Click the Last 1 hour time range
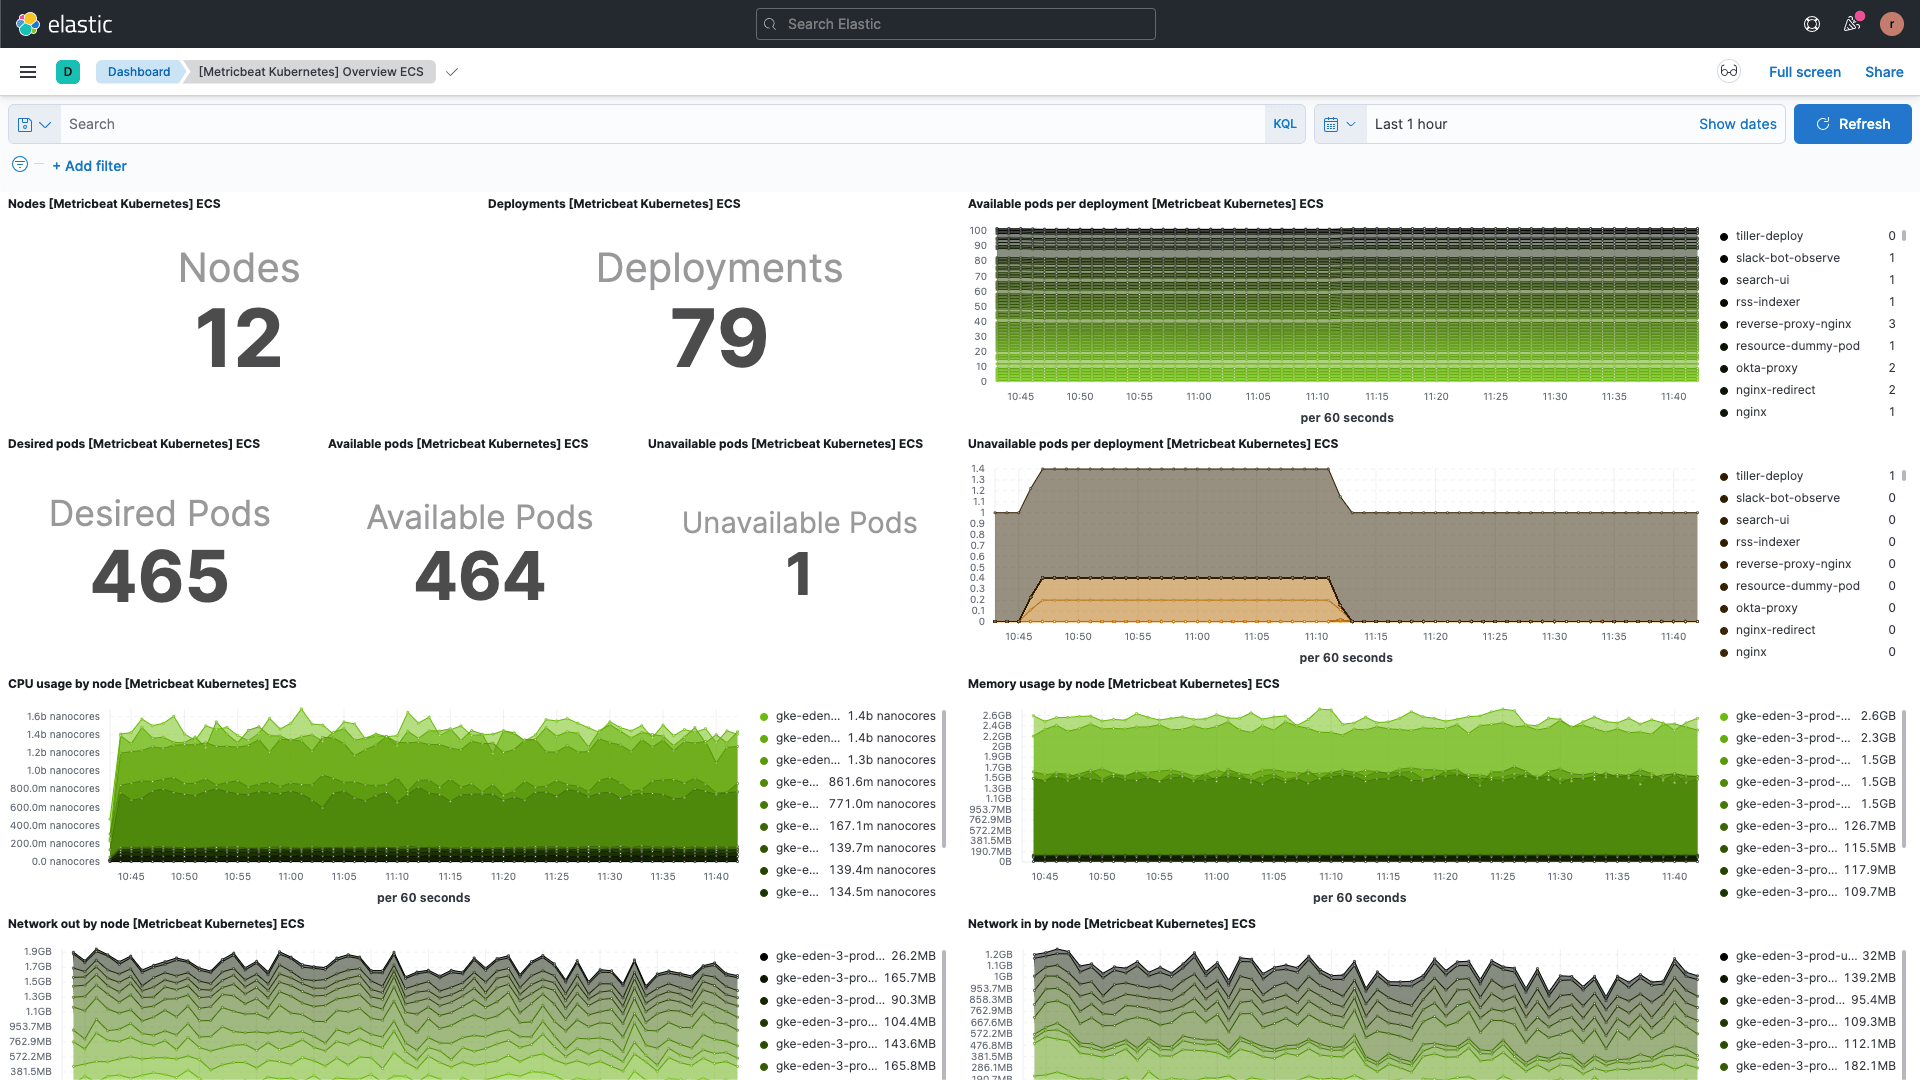This screenshot has height=1080, width=1920. tap(1410, 124)
